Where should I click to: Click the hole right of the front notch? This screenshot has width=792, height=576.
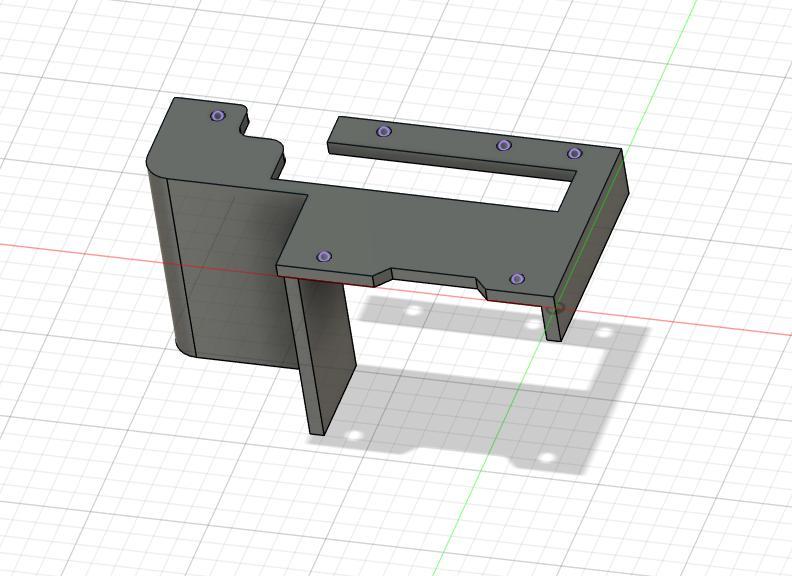click(517, 279)
